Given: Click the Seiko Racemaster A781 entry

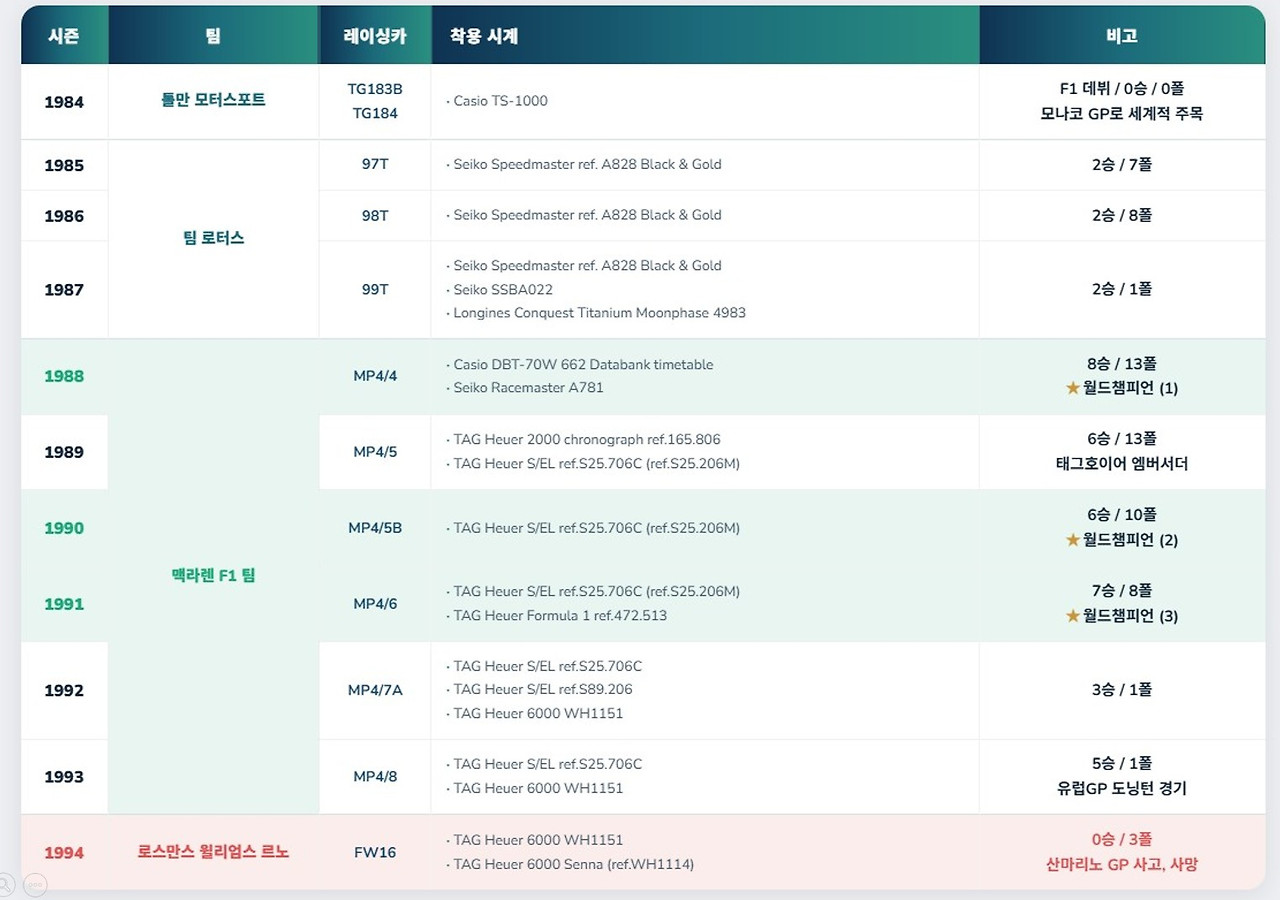Looking at the screenshot, I should (525, 388).
